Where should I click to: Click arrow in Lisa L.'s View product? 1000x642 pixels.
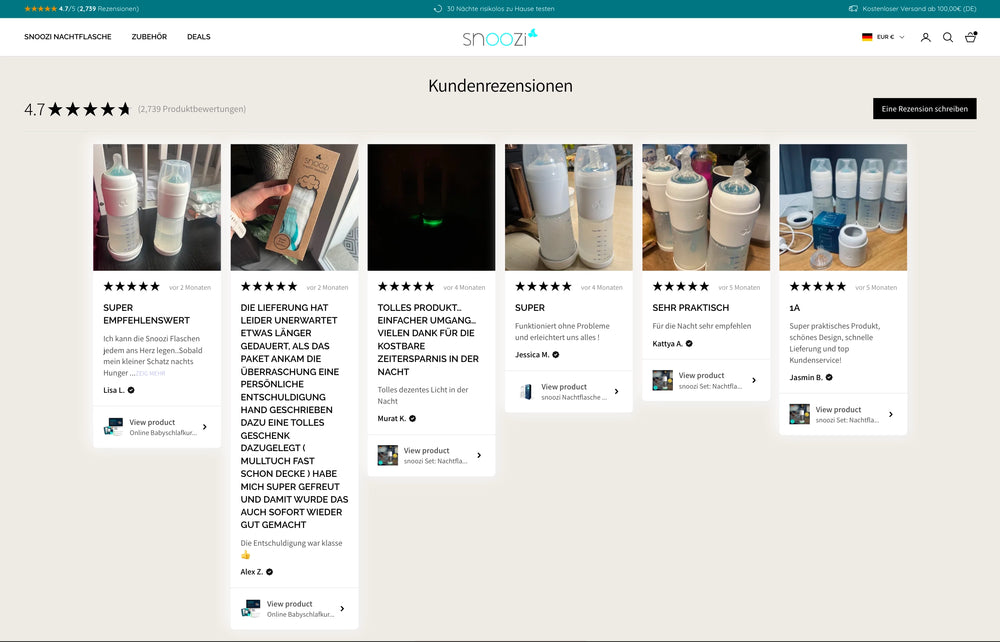pos(205,427)
